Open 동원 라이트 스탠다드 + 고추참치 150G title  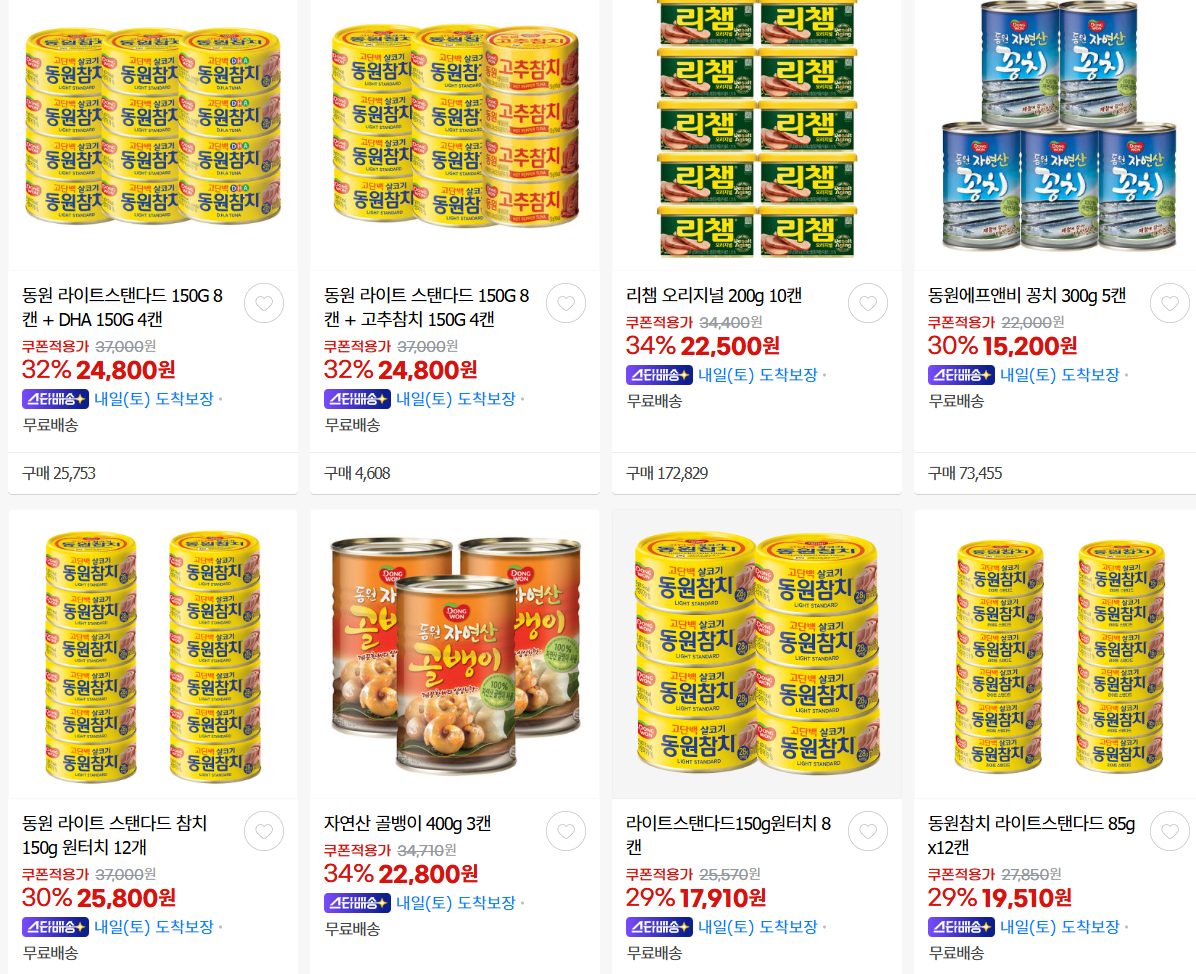[426, 307]
